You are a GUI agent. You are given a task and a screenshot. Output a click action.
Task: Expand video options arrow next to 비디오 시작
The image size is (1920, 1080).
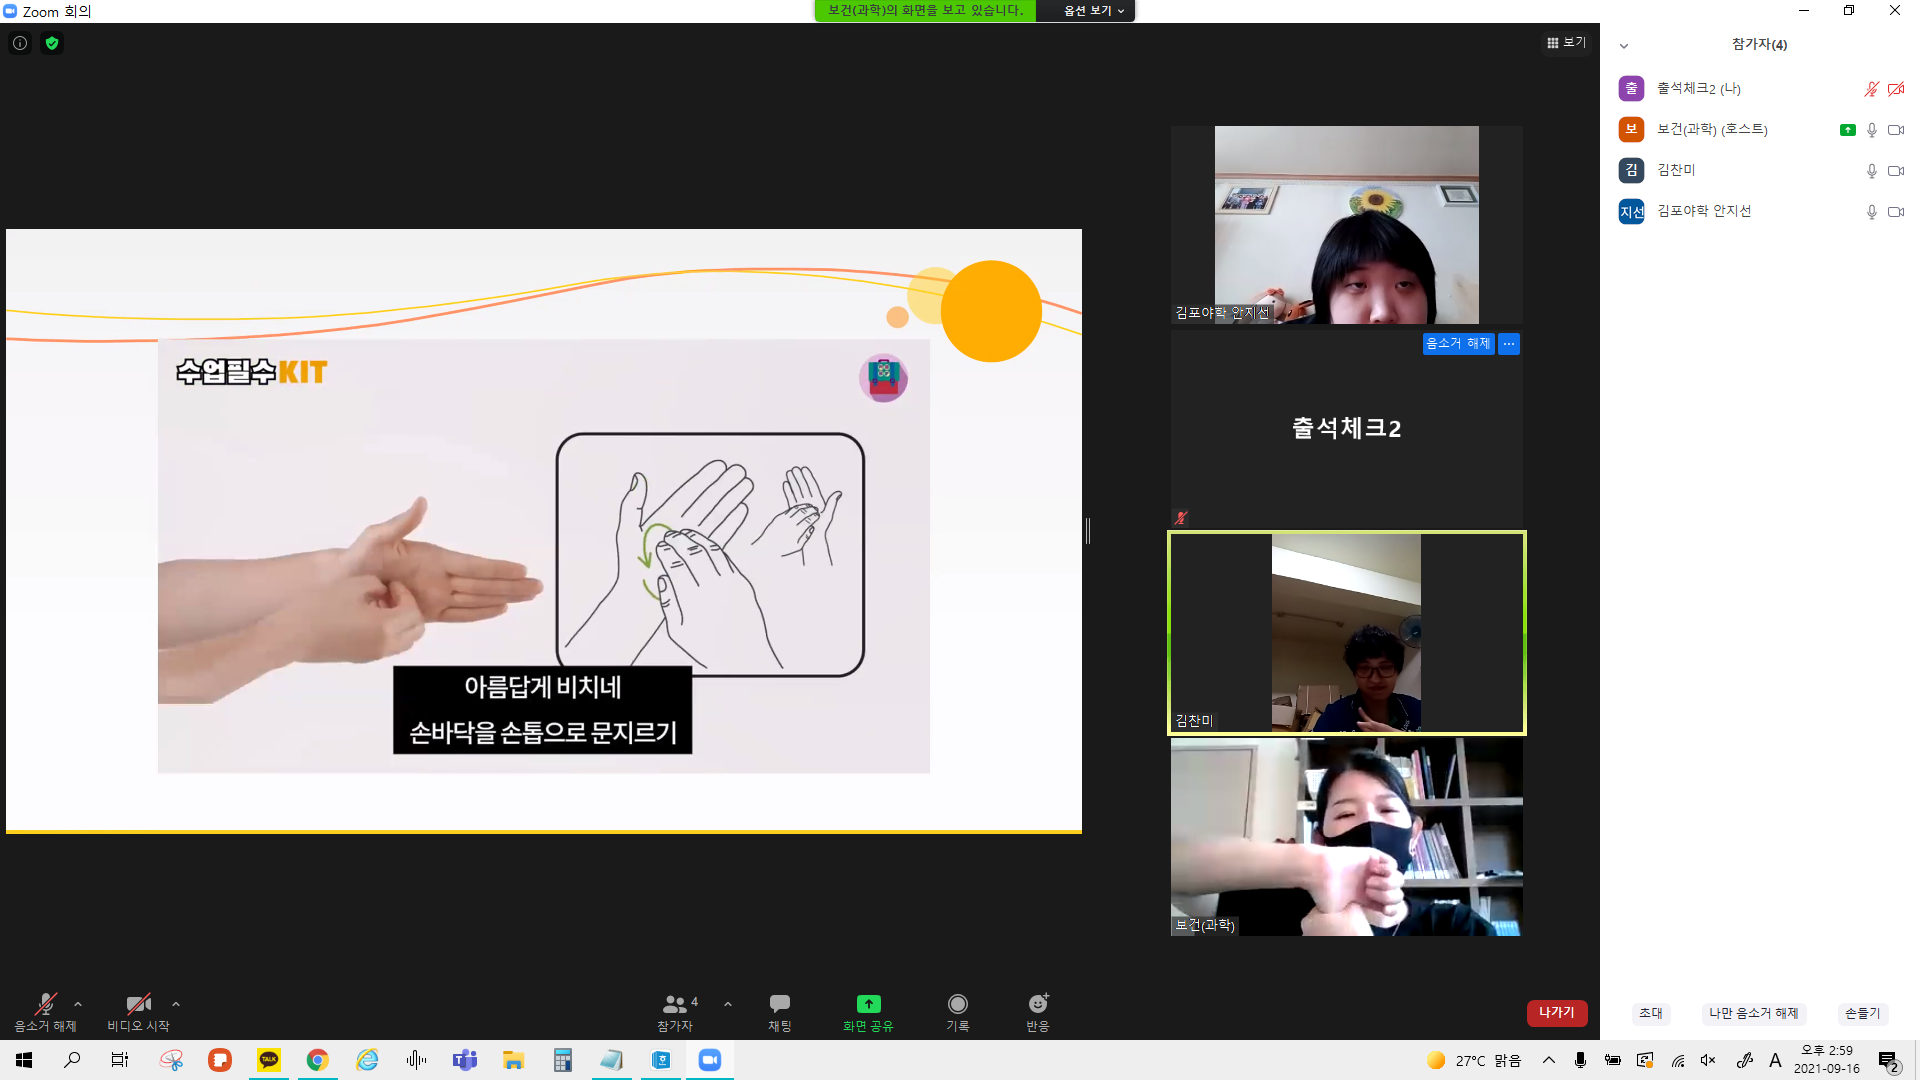176,1004
